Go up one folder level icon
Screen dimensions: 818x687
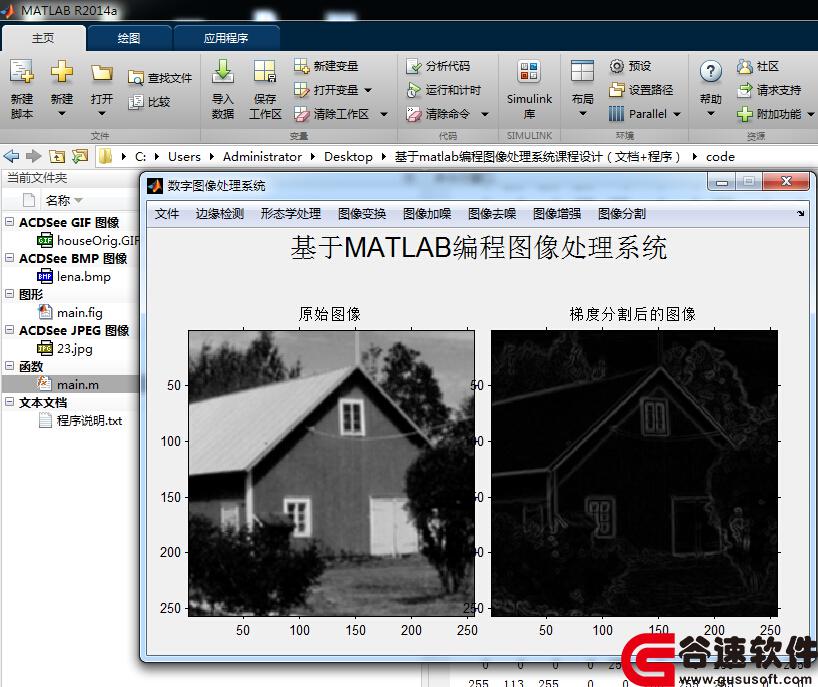57,156
